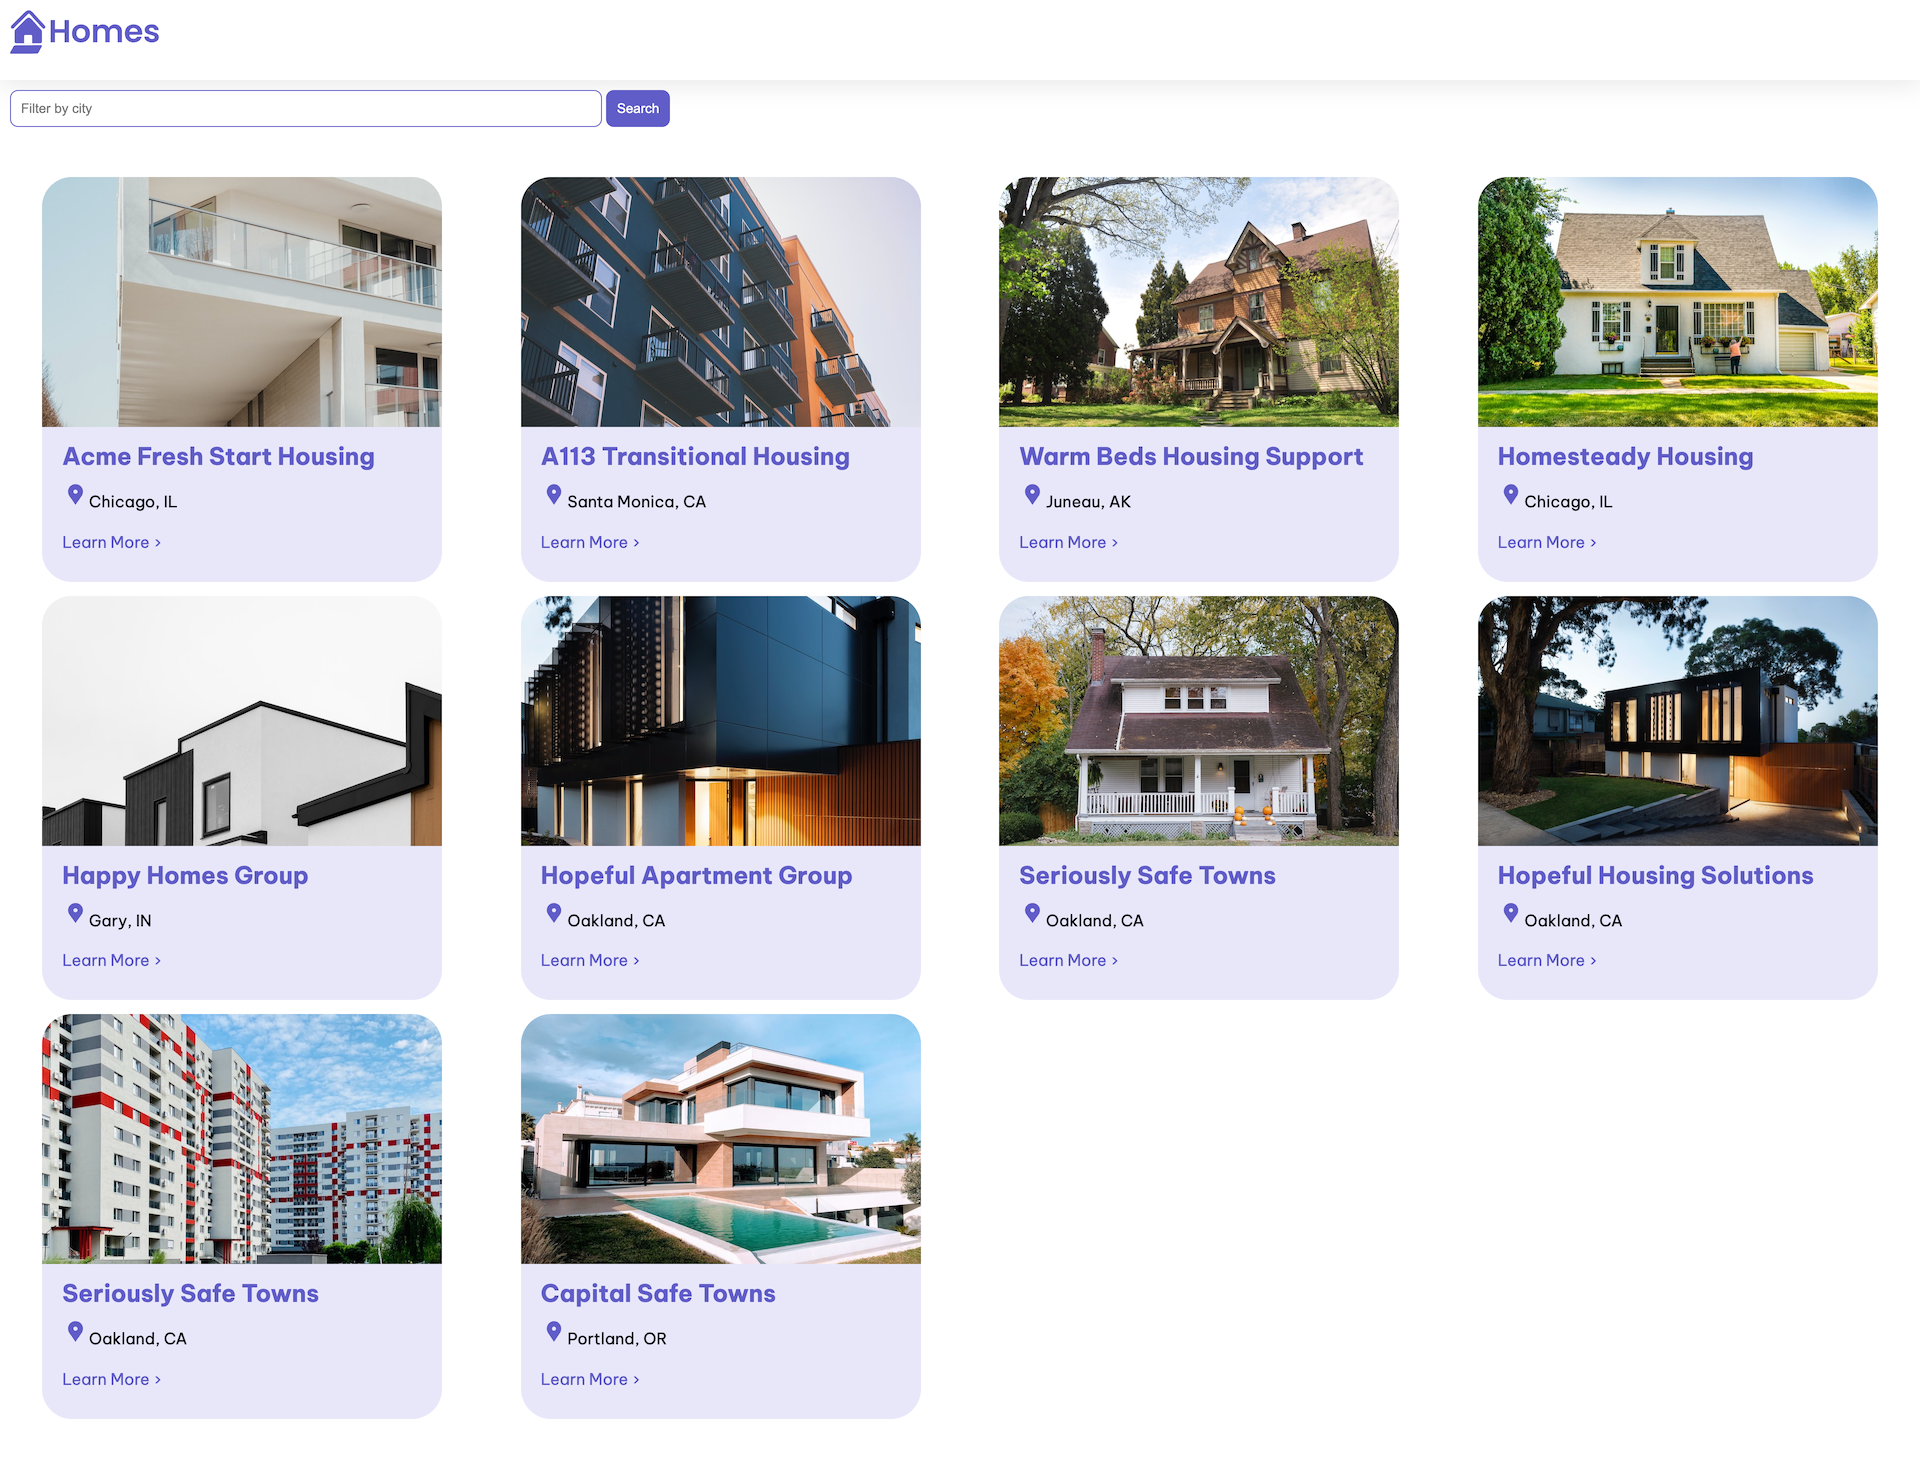This screenshot has height=1462, width=1920.
Task: Click the location pin icon for Seriously Safe Towns Oakland
Action: click(x=1031, y=911)
